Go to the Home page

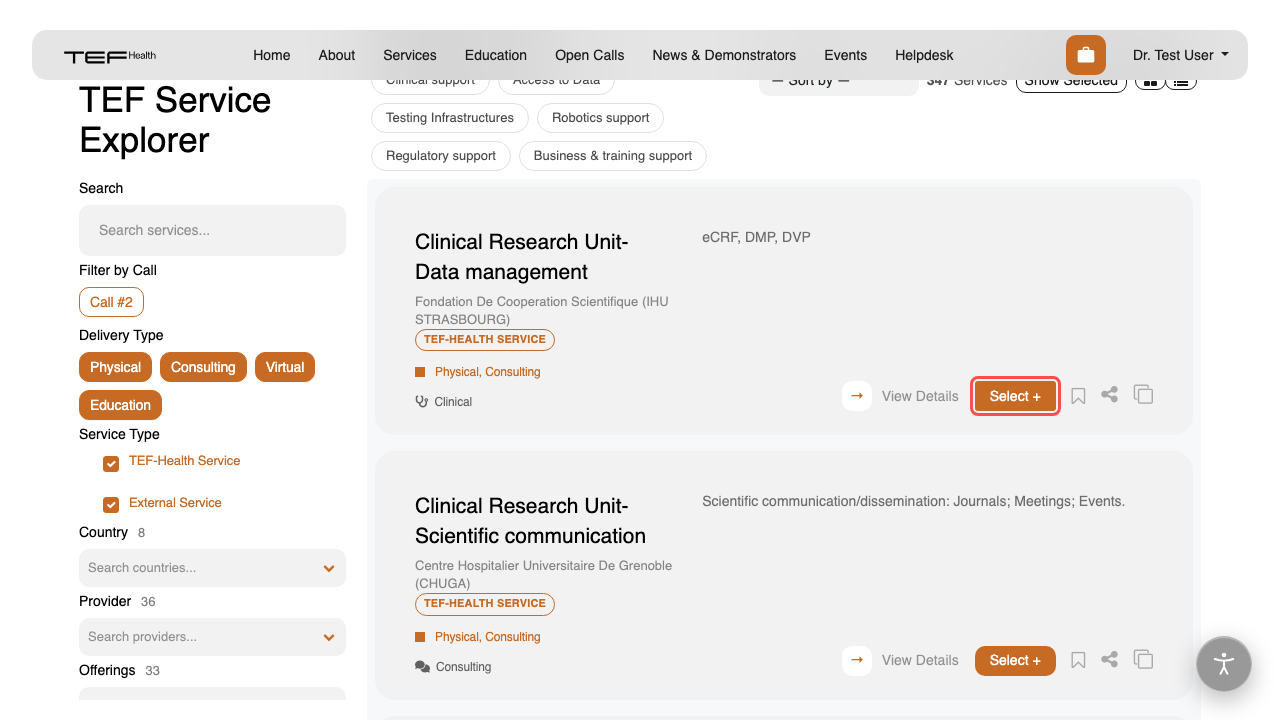pos(272,55)
